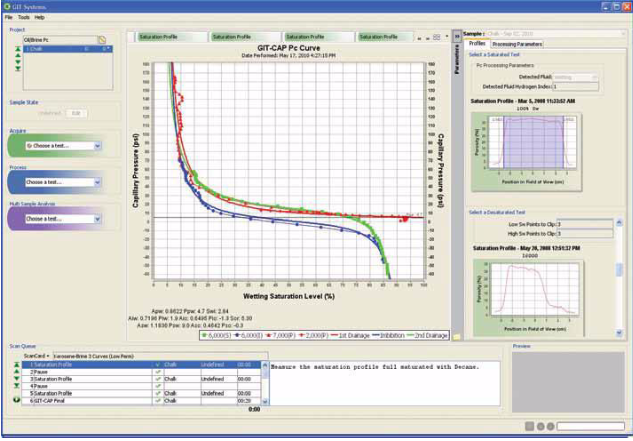Toggle the 1st Drainage legend entry
The height and width of the screenshot is (441, 633).
pyautogui.click(x=350, y=336)
